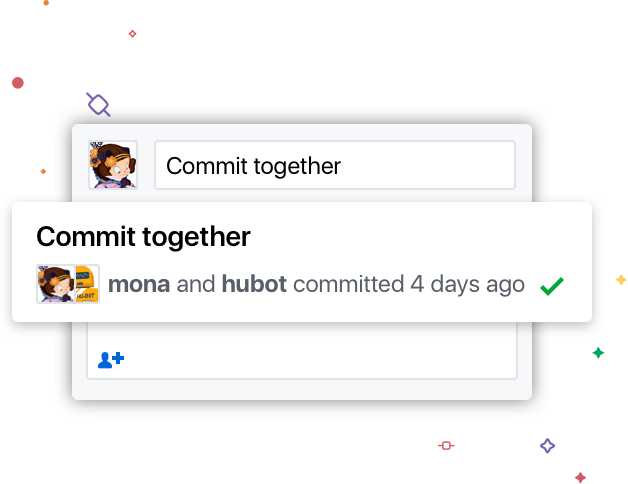The height and width of the screenshot is (484, 628).
Task: Open hubot's avatar in commit summary
Action: (x=86, y=284)
